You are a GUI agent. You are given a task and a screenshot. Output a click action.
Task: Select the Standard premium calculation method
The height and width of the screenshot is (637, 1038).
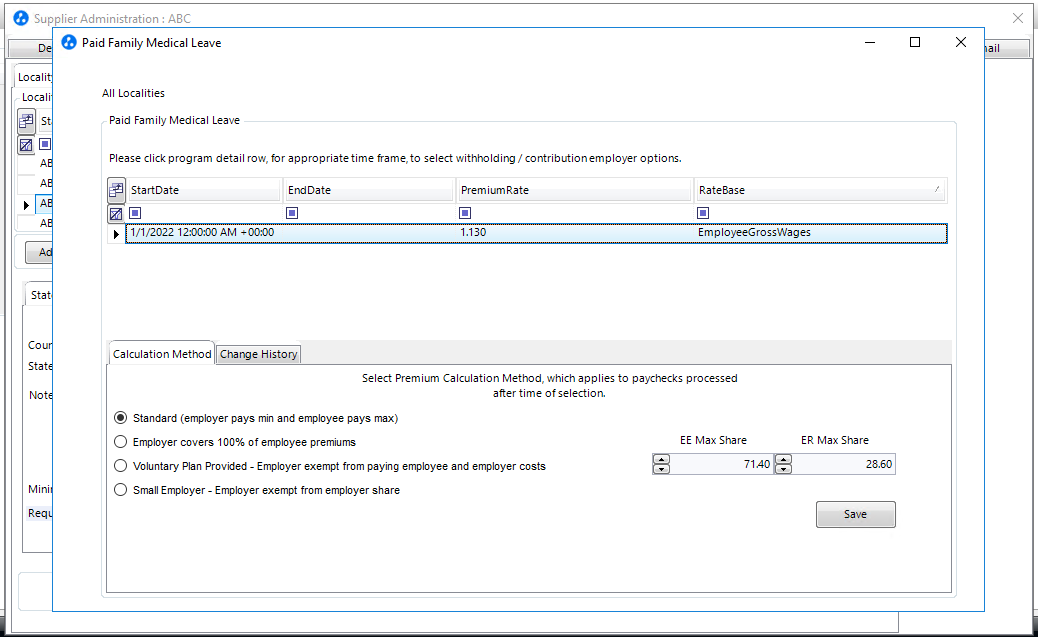pyautogui.click(x=120, y=418)
